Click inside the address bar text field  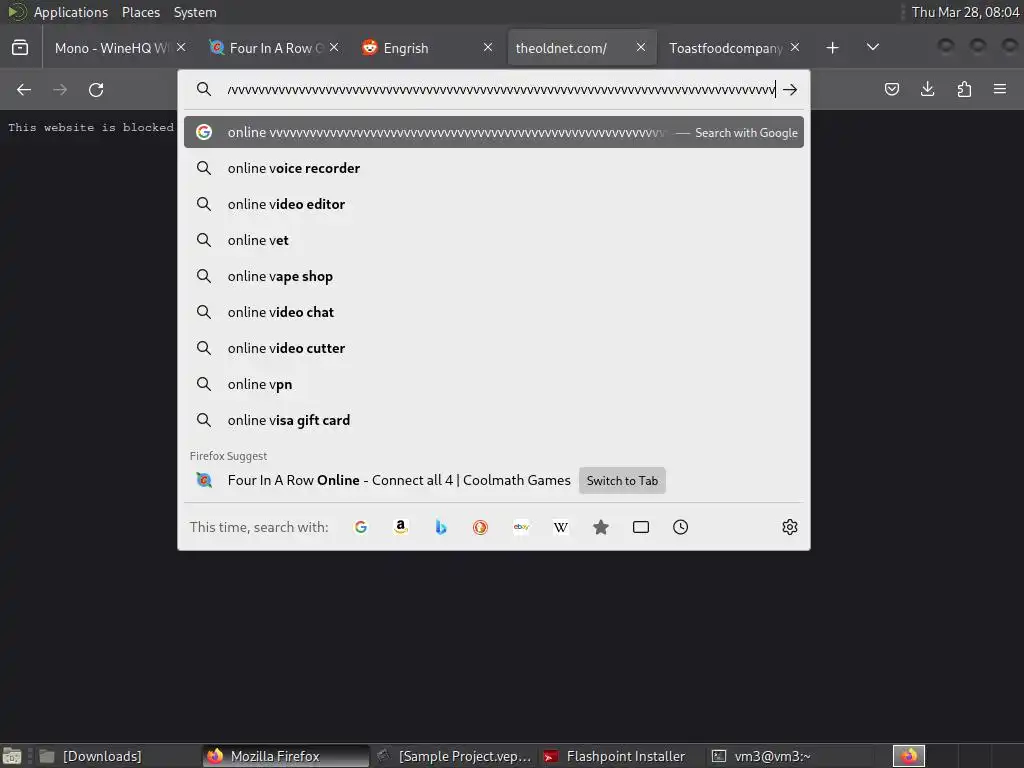500,89
